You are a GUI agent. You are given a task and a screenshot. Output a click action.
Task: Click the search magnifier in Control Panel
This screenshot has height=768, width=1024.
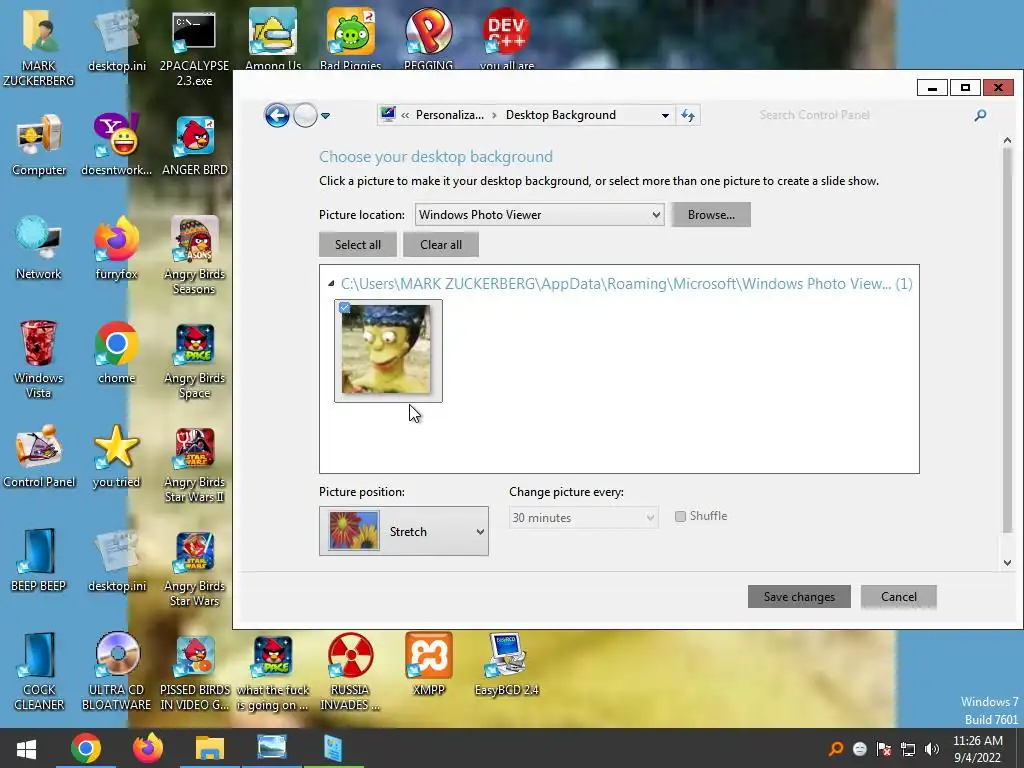pyautogui.click(x=980, y=116)
